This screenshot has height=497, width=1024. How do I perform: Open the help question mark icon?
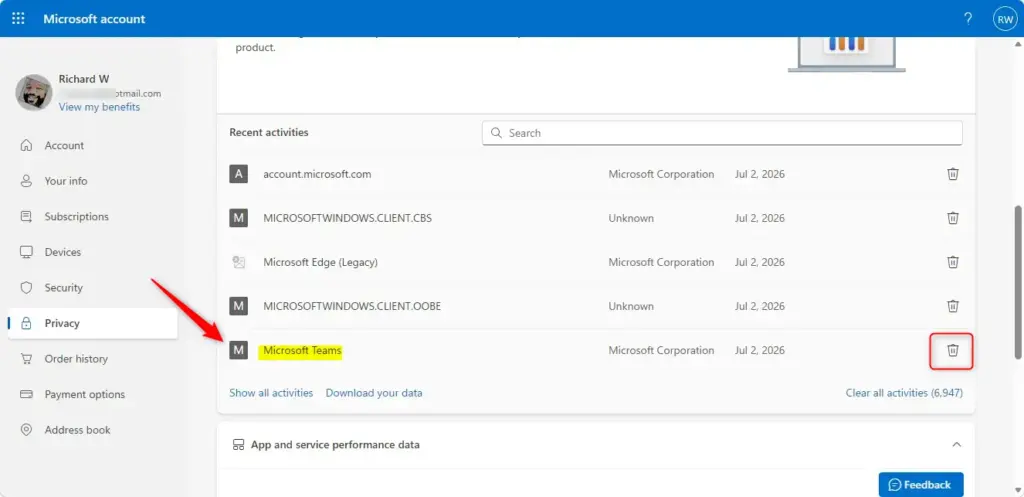[x=968, y=18]
